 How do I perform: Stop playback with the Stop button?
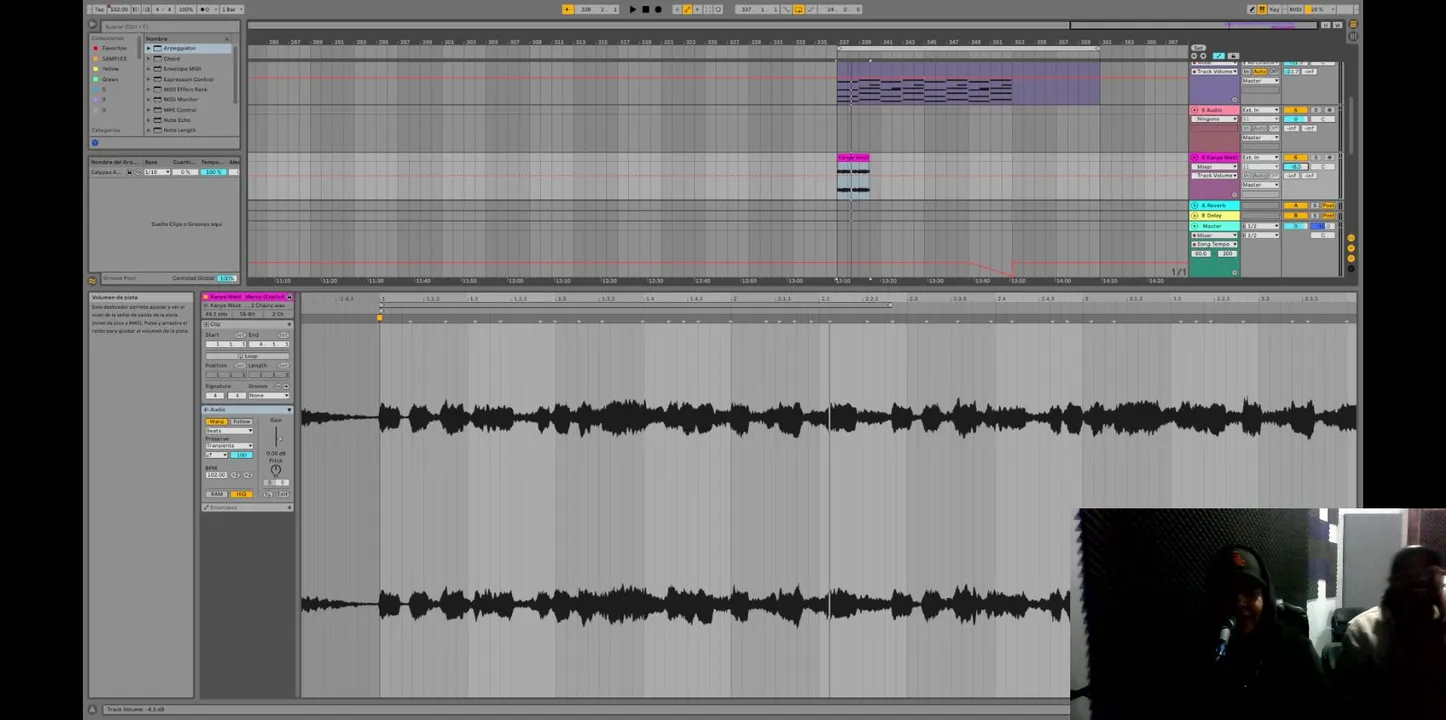[x=646, y=9]
